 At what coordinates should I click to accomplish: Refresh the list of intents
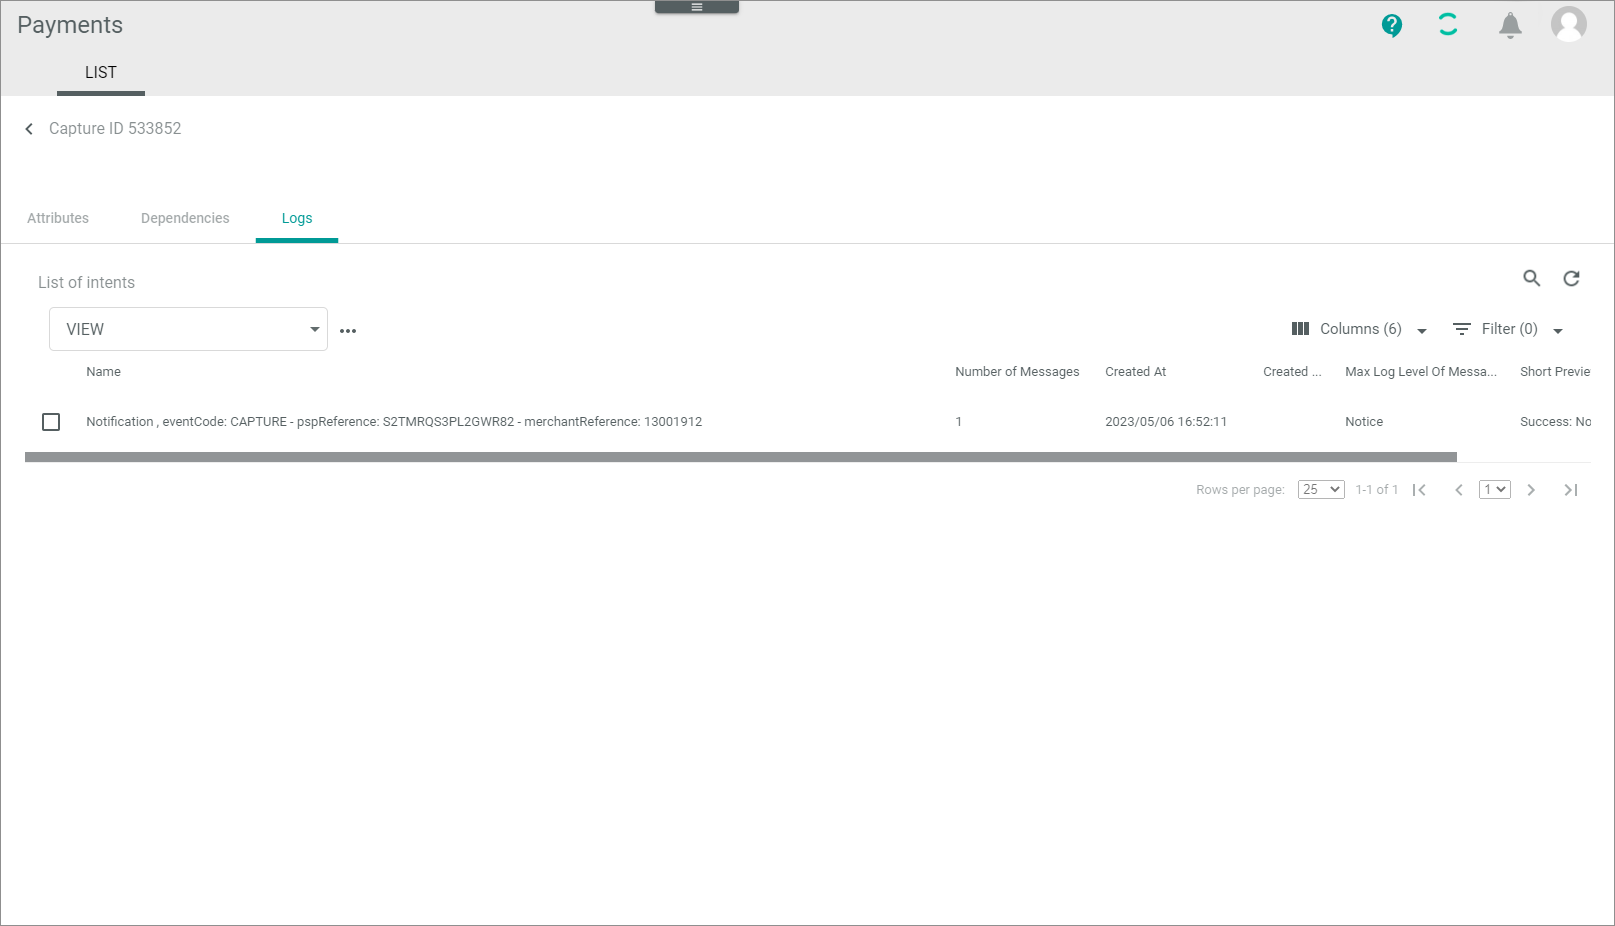tap(1571, 278)
